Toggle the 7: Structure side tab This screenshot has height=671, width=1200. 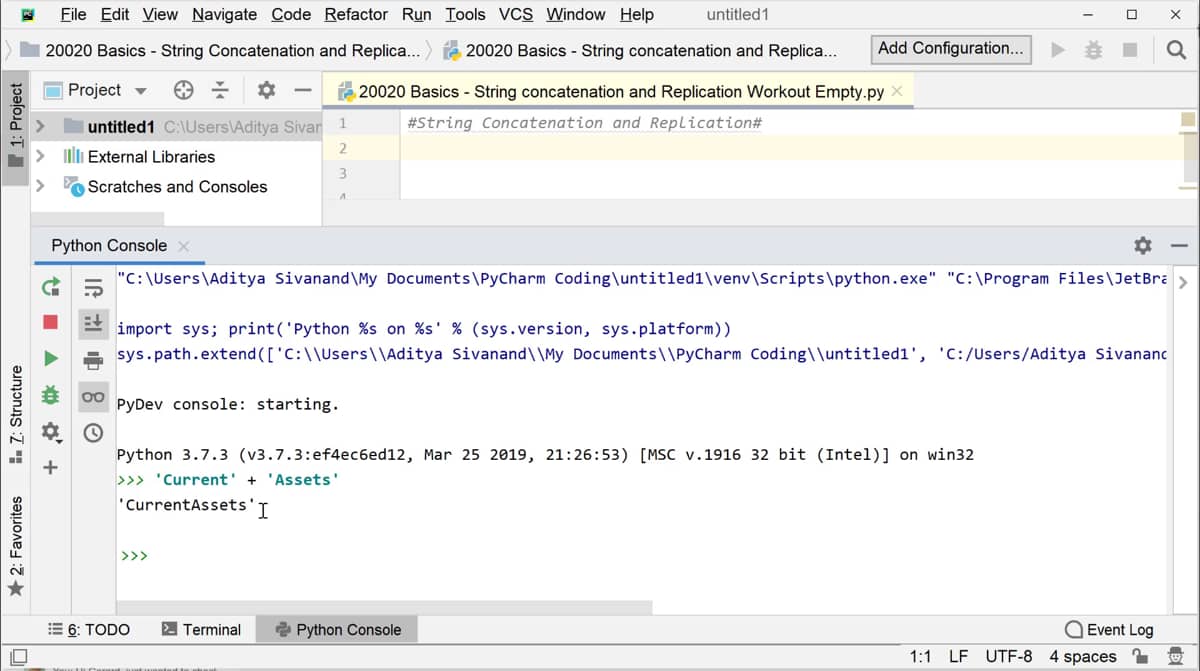[x=15, y=415]
